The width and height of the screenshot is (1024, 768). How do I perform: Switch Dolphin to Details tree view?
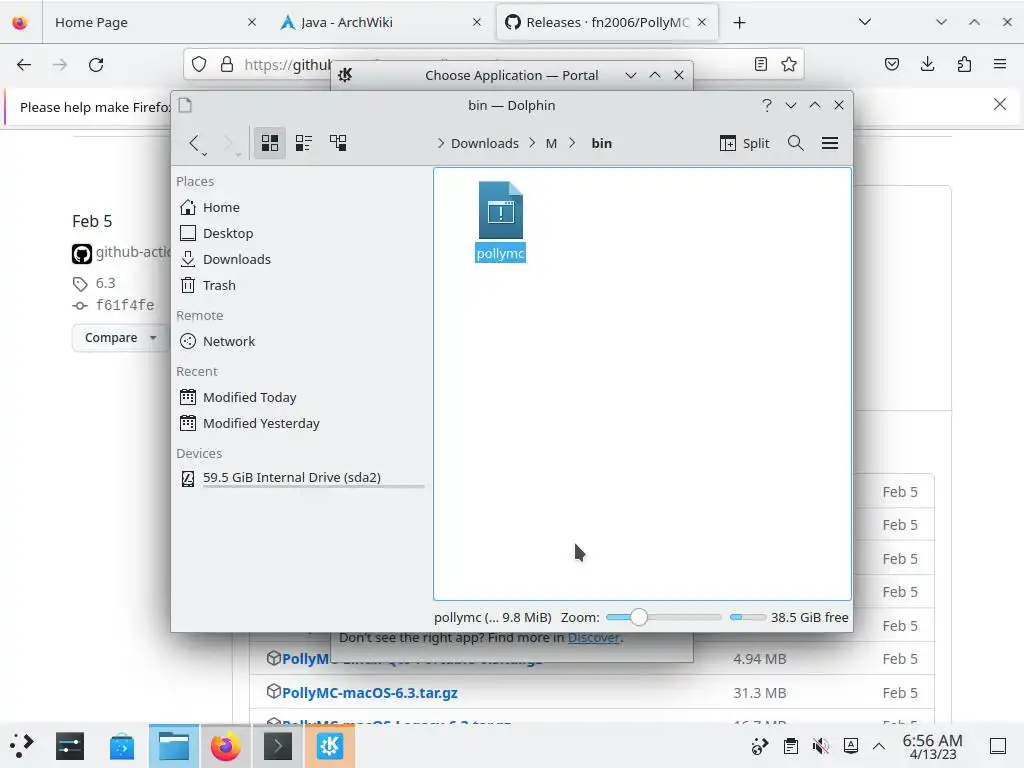point(338,143)
